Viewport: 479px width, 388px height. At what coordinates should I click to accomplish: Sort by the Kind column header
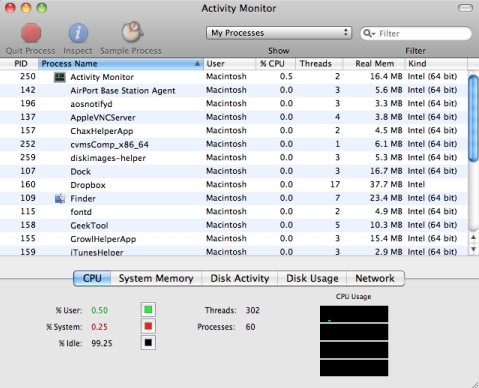click(x=436, y=64)
